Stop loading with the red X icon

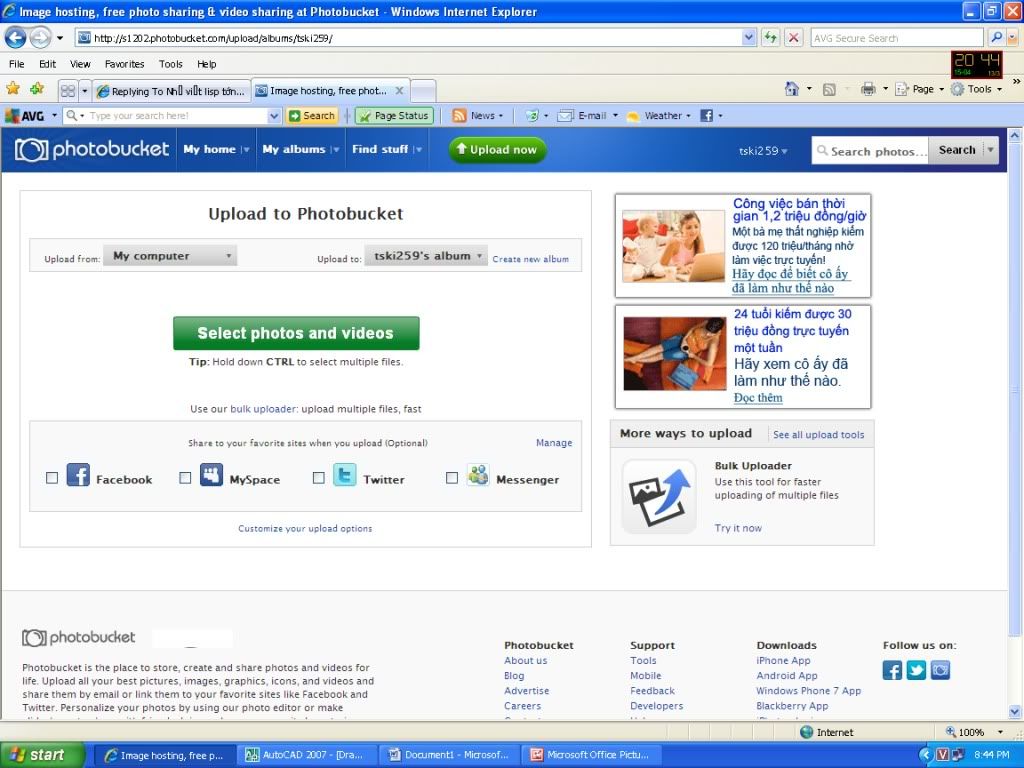tap(793, 38)
